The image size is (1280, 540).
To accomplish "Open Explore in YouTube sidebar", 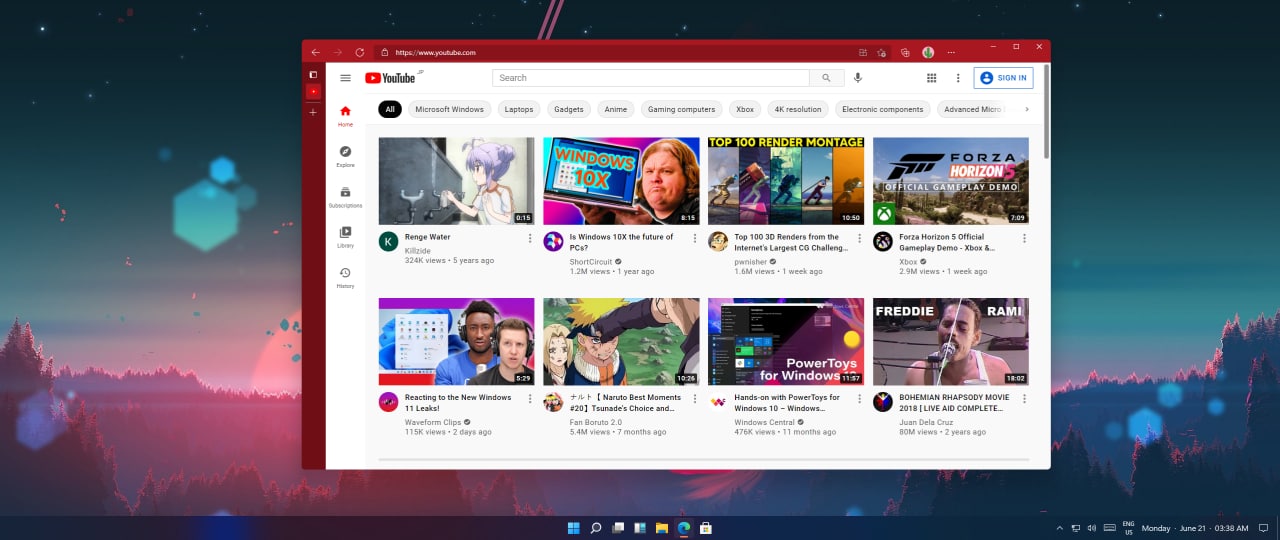I will [345, 156].
